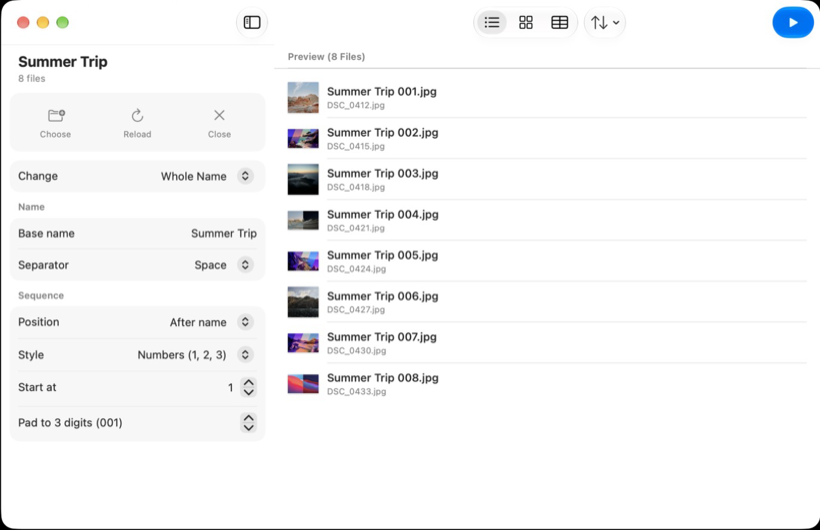
Task: Select thumbnail of Summer Trip 005.jpg
Action: click(x=303, y=261)
